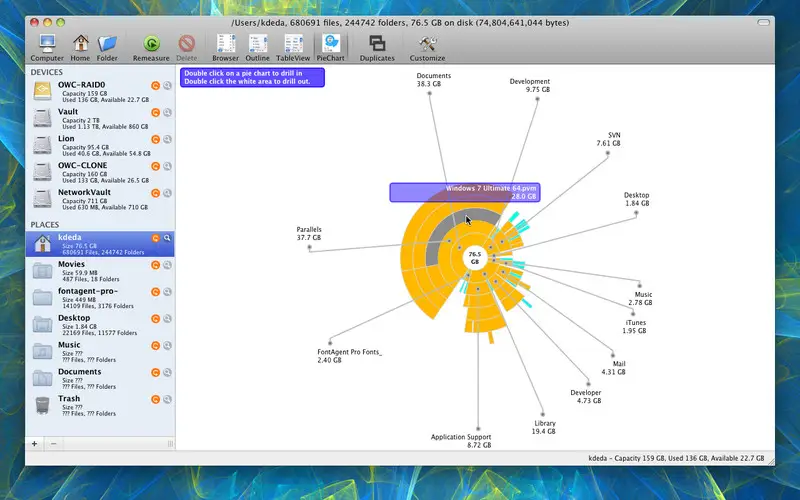800x500 pixels.
Task: Open the Customize toolbar tool
Action: tap(428, 43)
